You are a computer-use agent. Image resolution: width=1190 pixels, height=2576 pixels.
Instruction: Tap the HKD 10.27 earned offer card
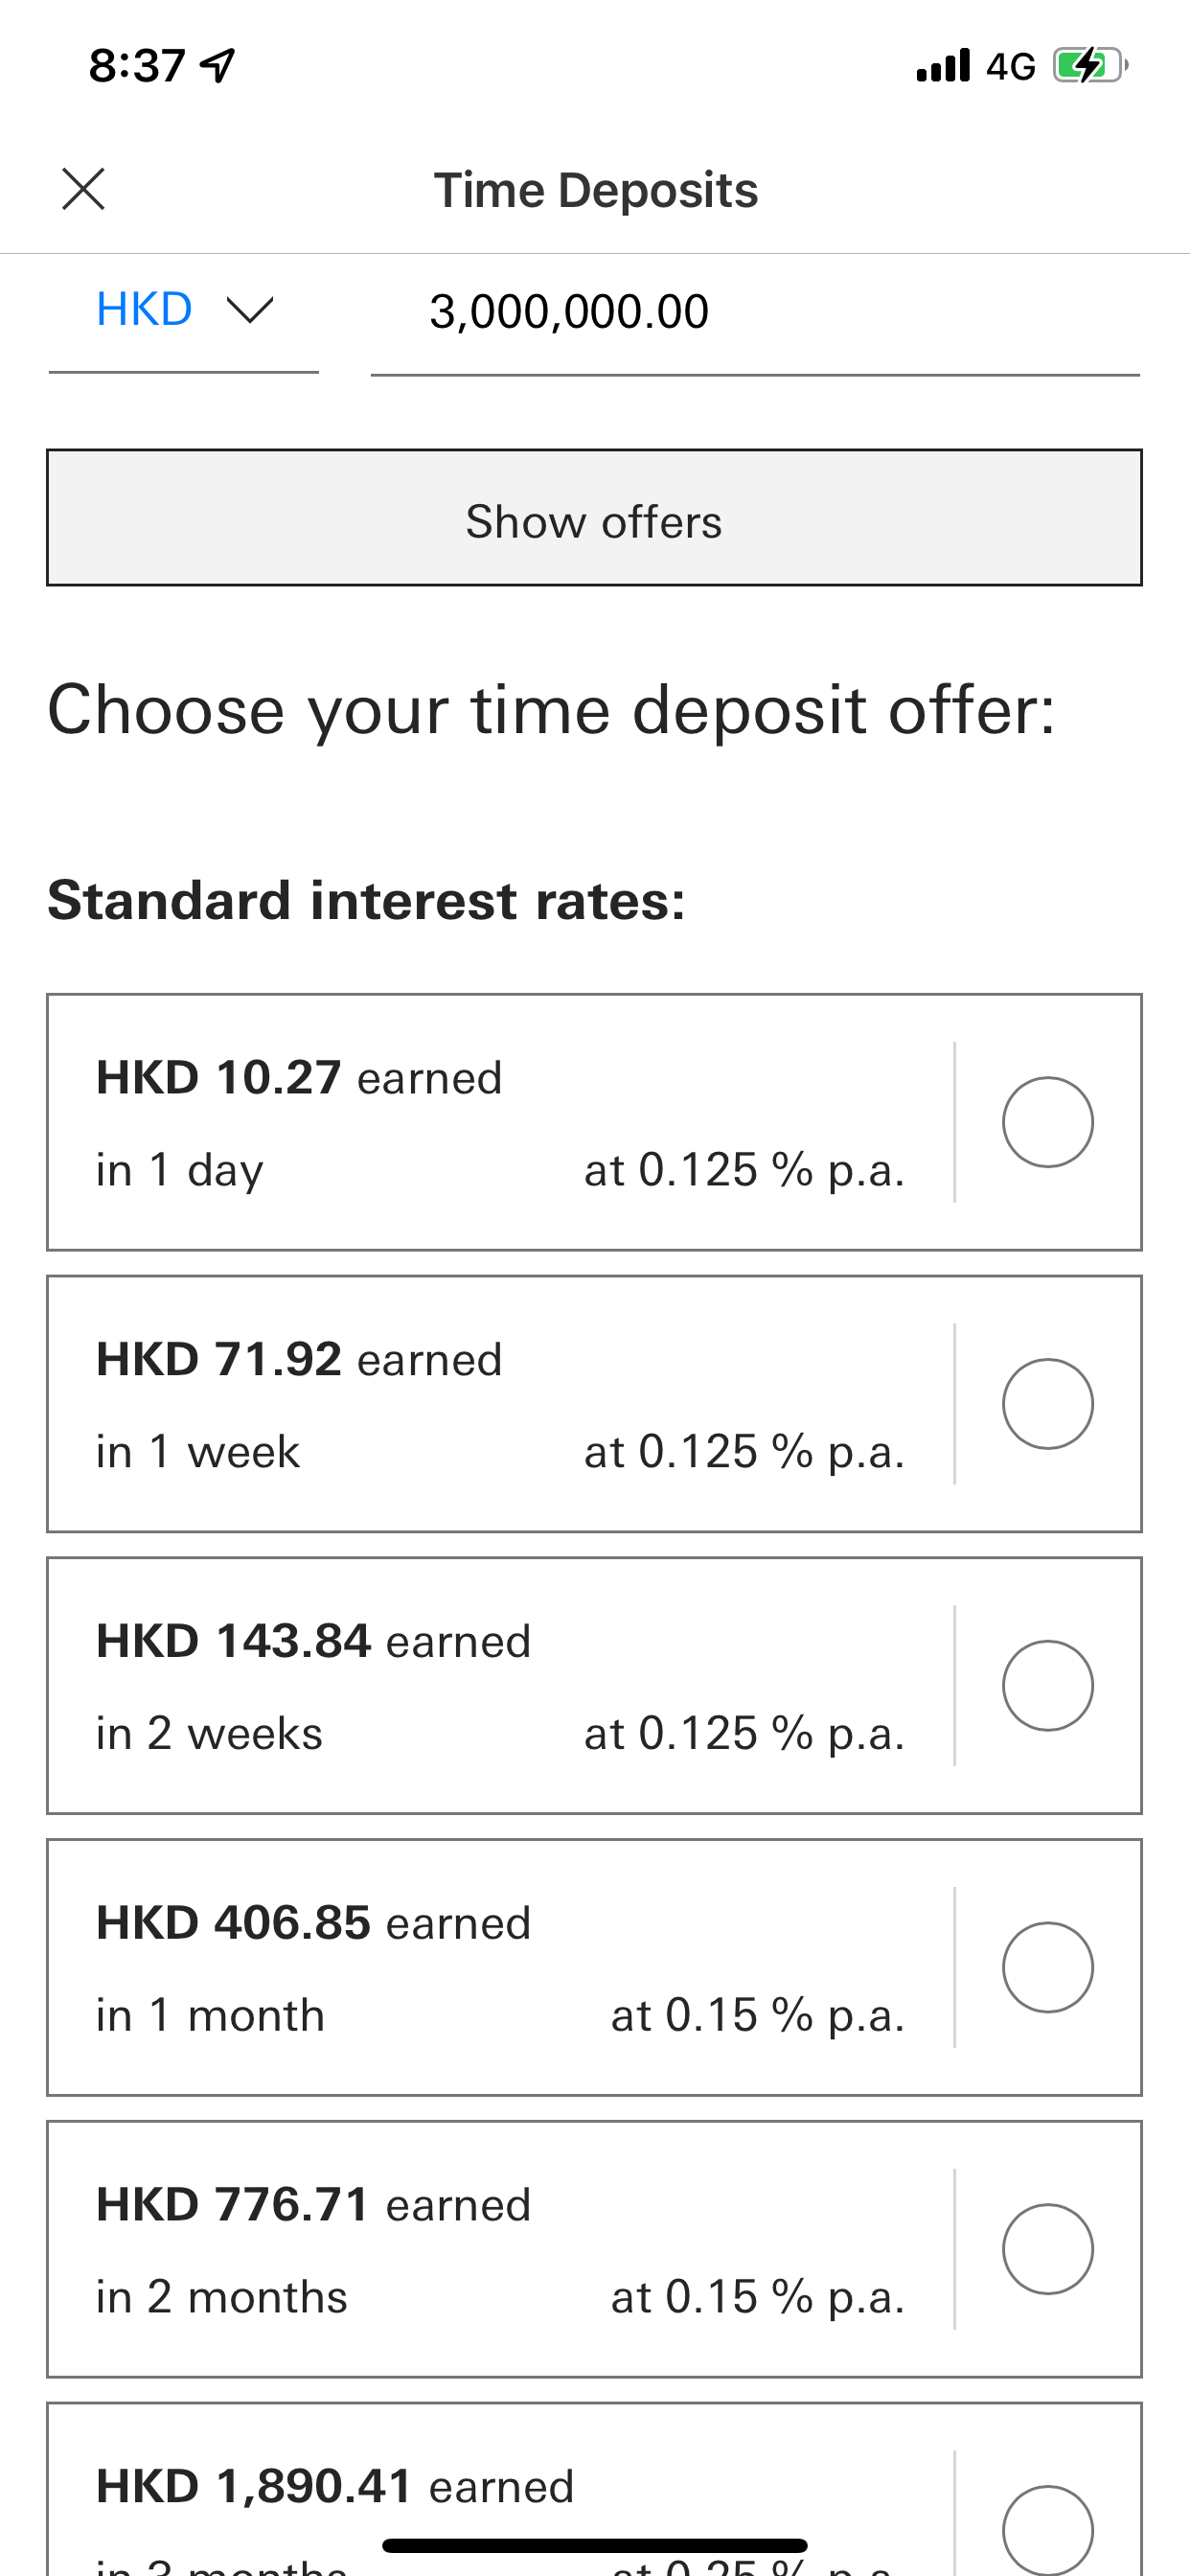pos(500,1122)
